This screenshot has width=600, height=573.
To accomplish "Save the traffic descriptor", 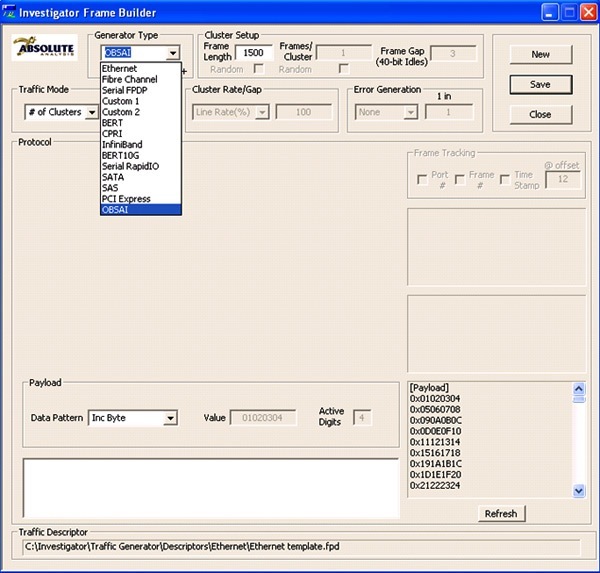I will click(x=541, y=84).
